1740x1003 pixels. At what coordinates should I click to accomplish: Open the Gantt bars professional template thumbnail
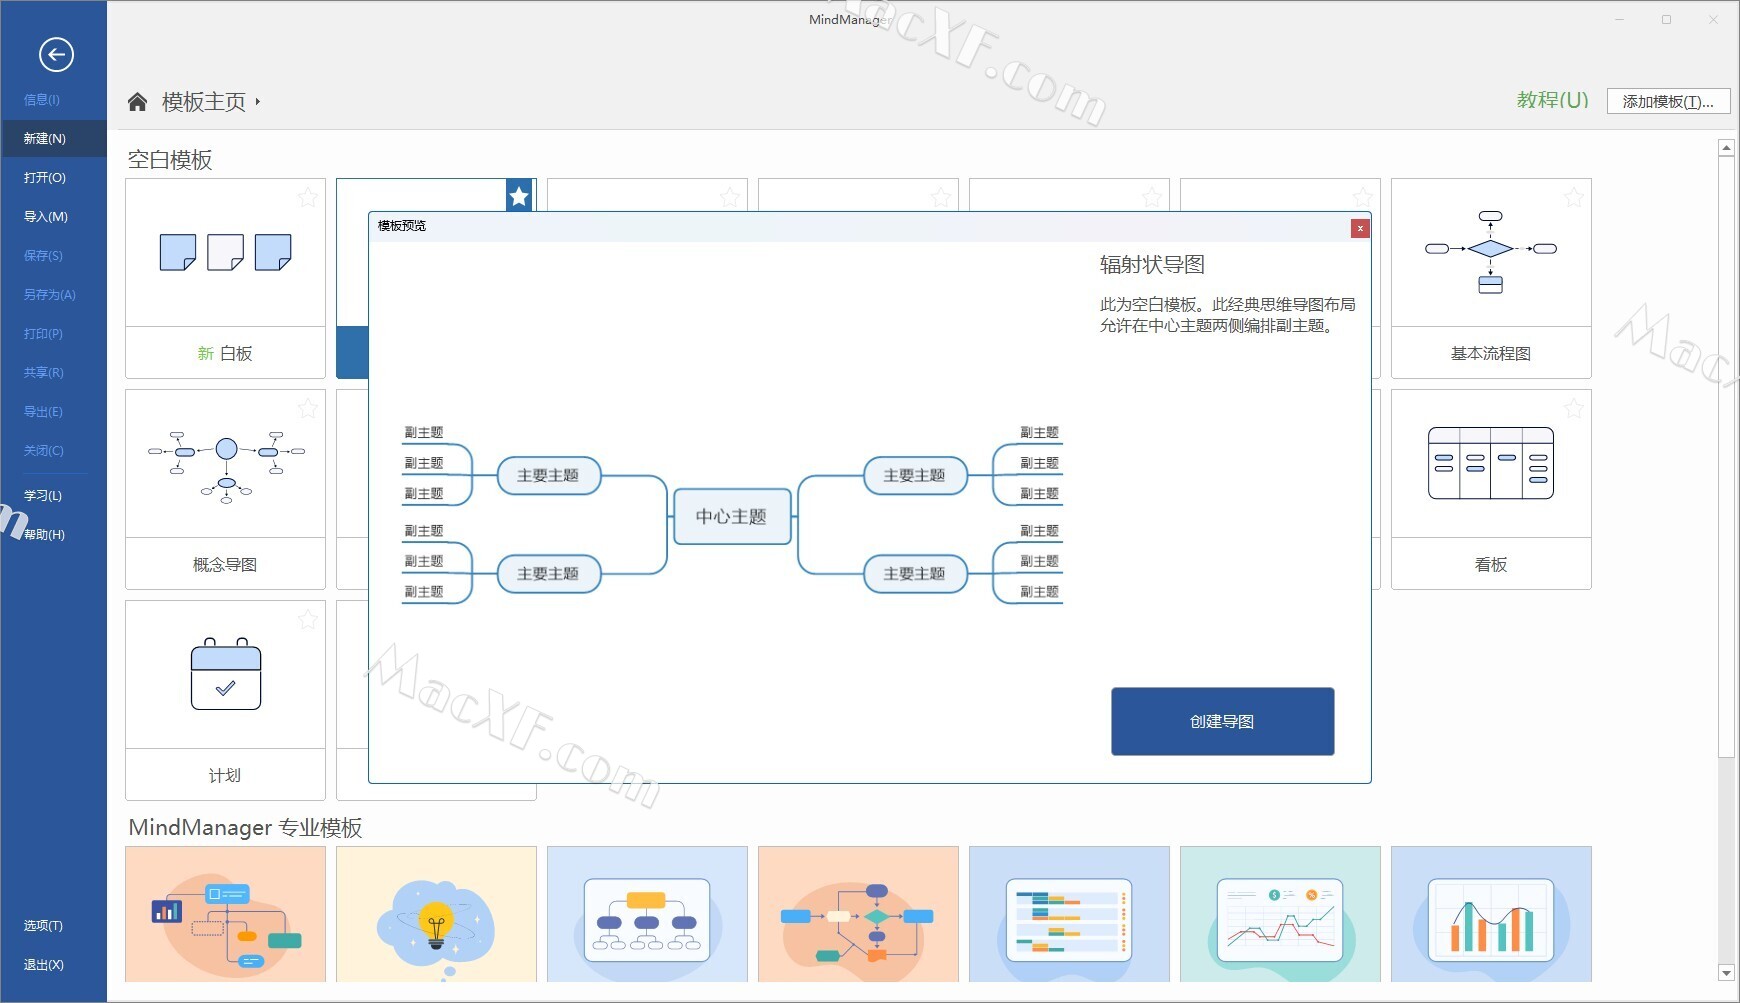1069,914
